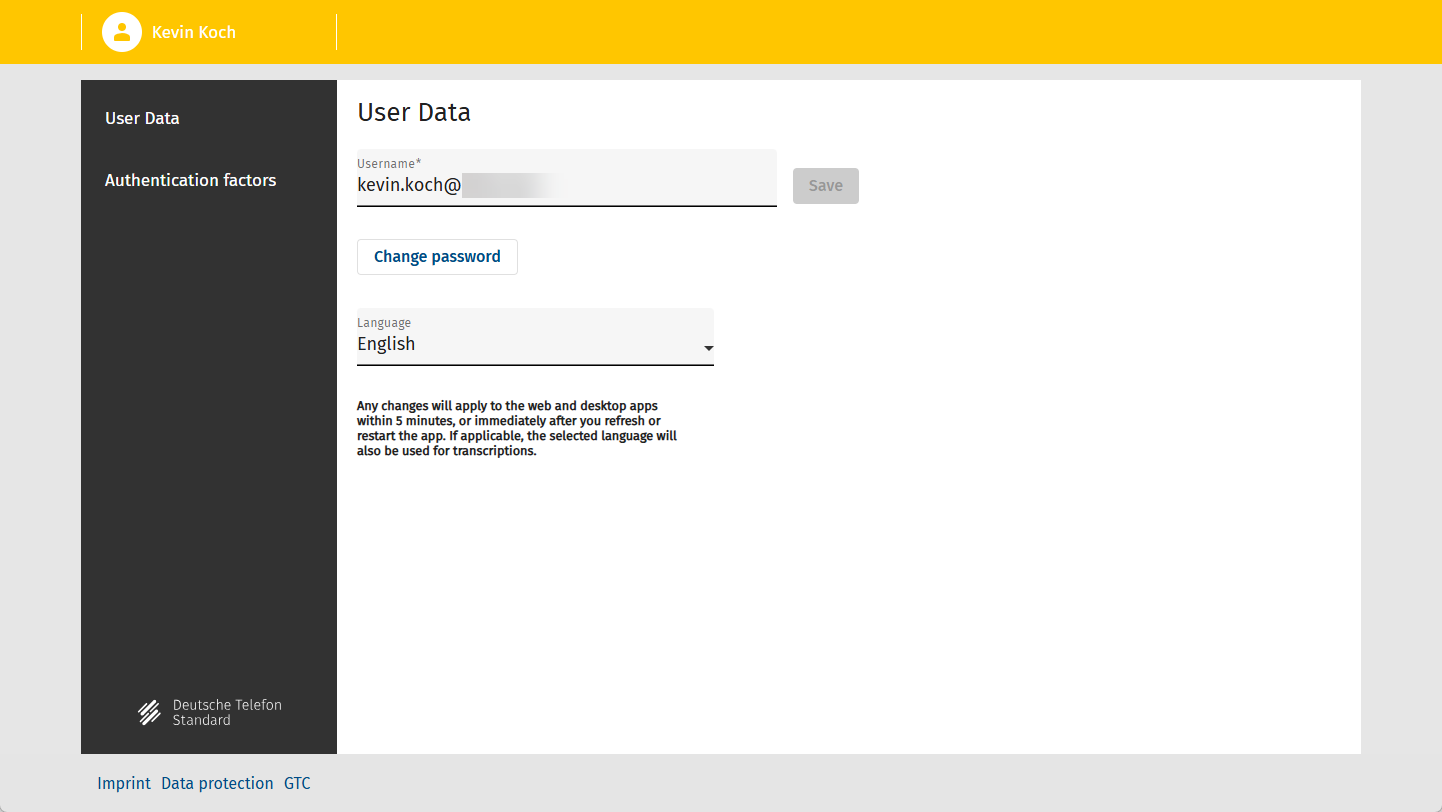
Task: Switch to Authentication factors in sidebar
Action: 190,180
